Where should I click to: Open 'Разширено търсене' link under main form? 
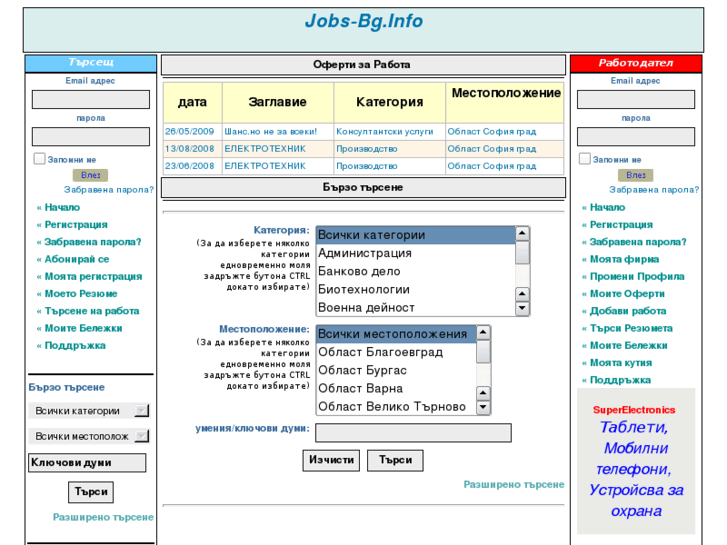point(513,484)
